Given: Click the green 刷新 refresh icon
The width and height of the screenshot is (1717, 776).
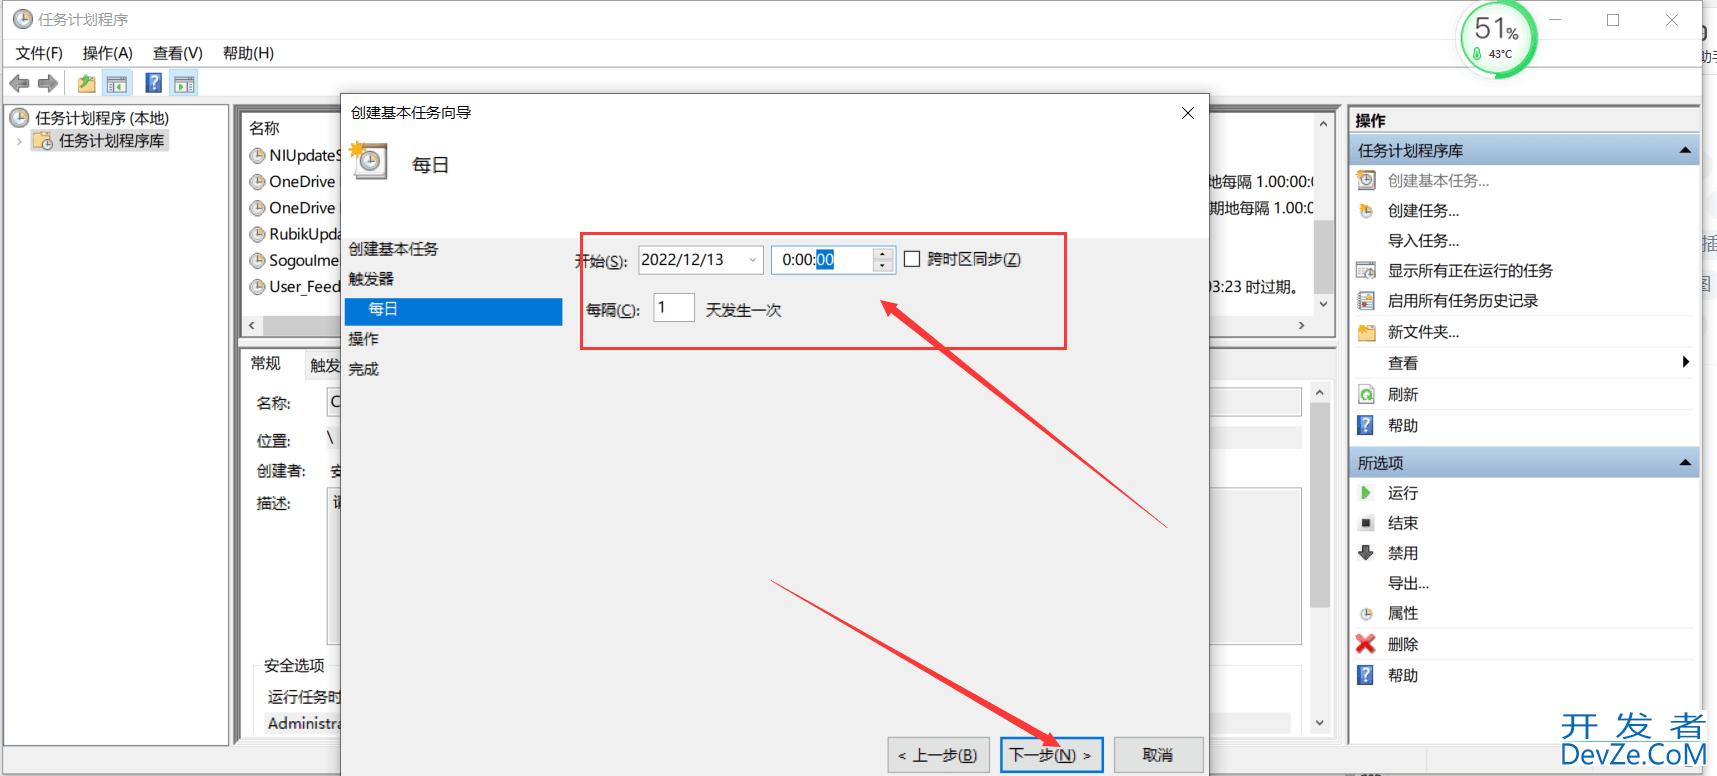Looking at the screenshot, I should point(1366,394).
